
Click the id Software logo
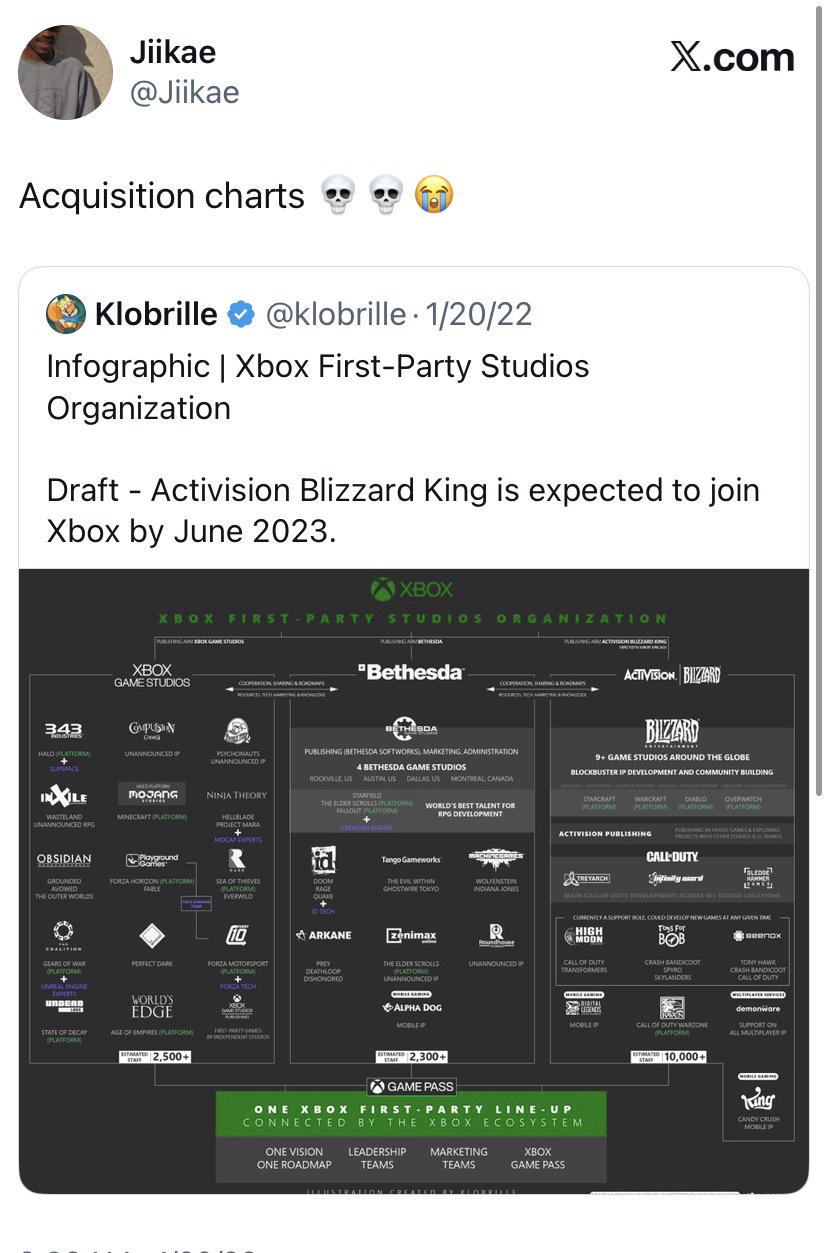coord(323,859)
